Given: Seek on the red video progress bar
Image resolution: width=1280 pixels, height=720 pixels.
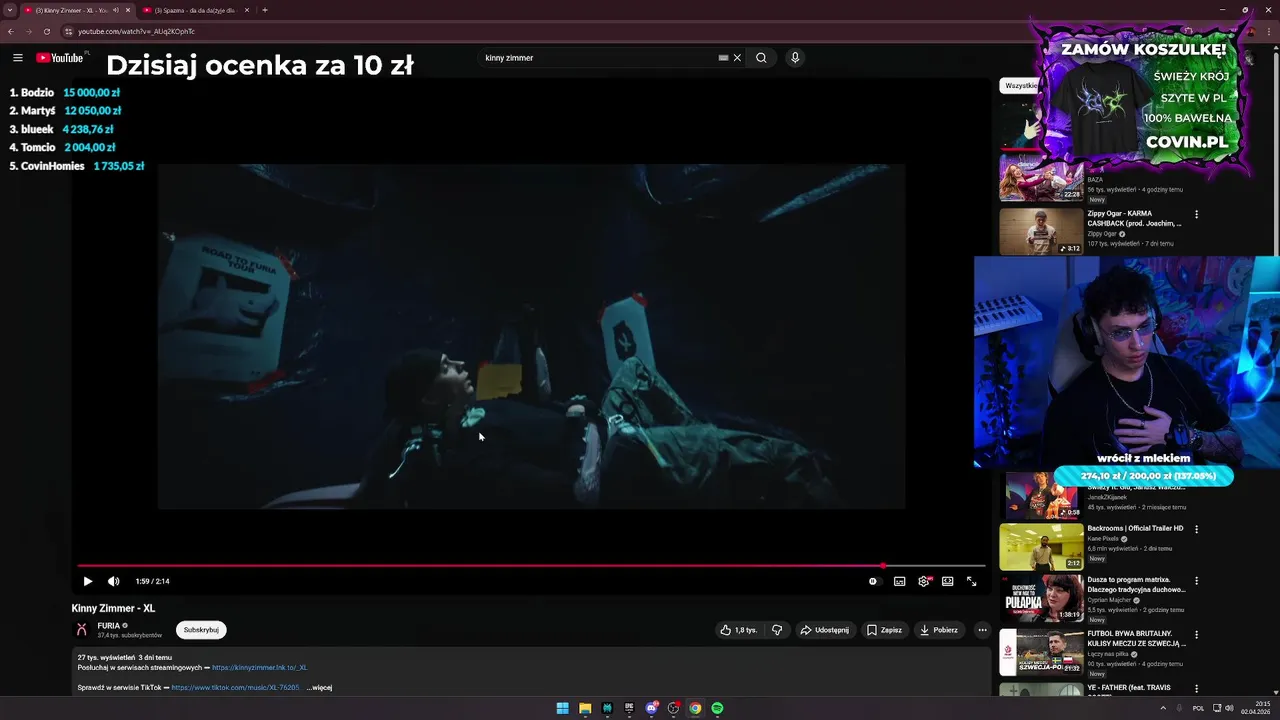Looking at the screenshot, I should [531, 566].
